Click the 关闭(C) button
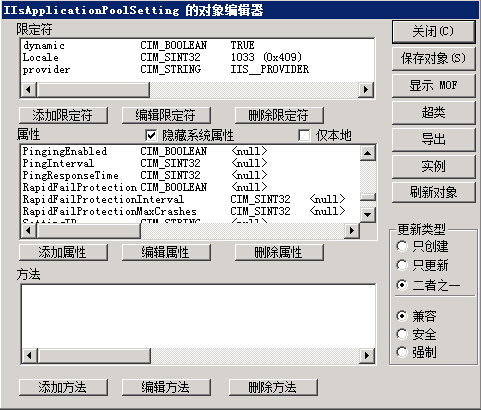This screenshot has height=410, width=481. click(433, 32)
